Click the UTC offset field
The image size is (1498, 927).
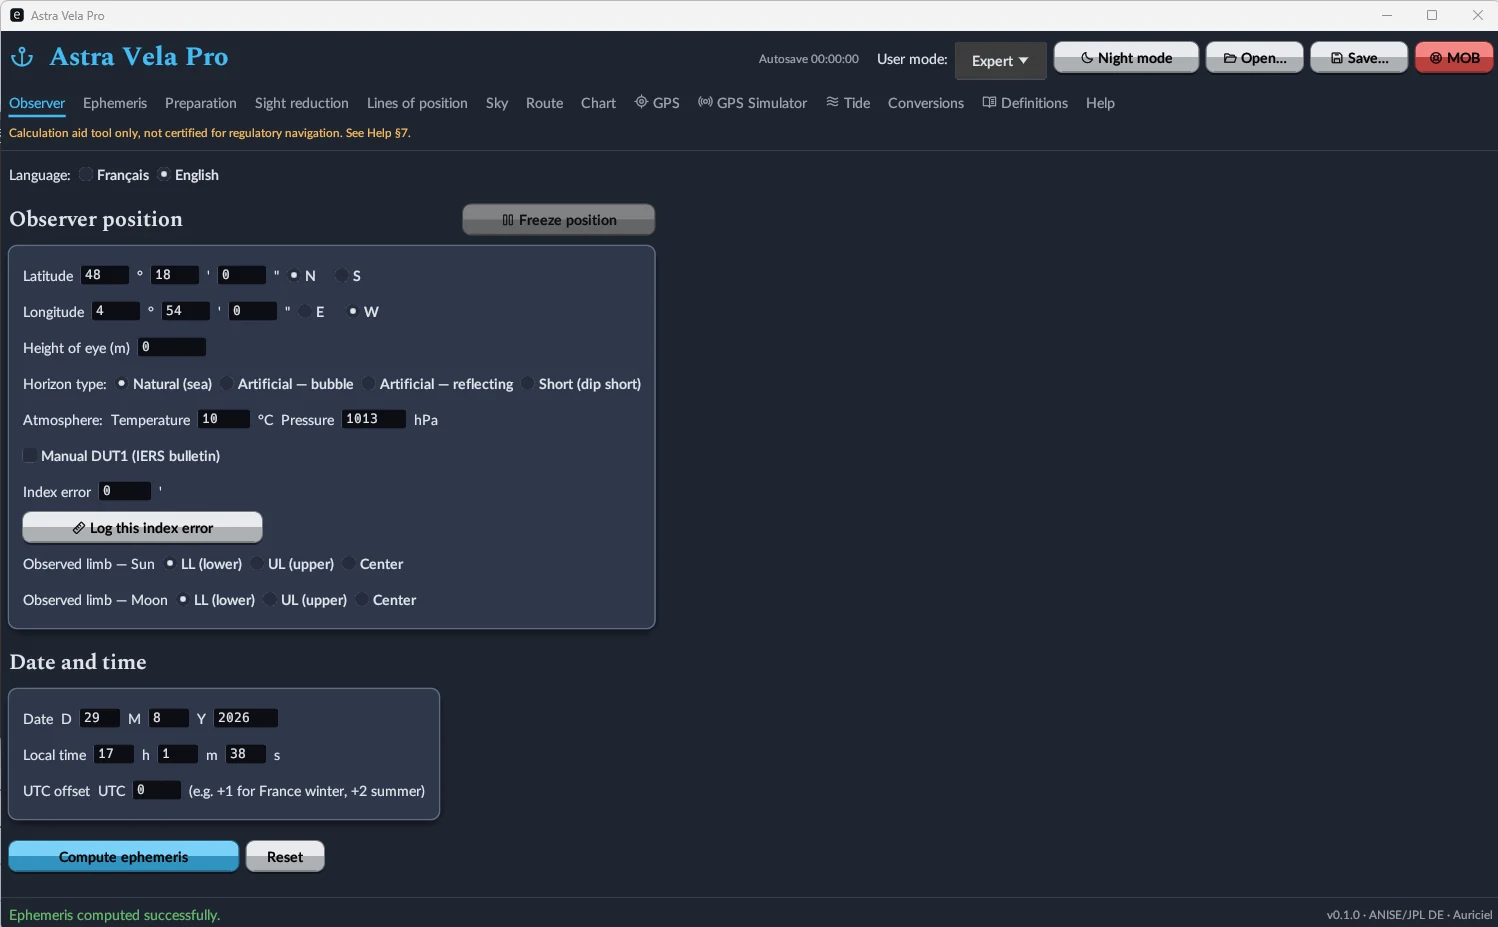[x=157, y=790]
